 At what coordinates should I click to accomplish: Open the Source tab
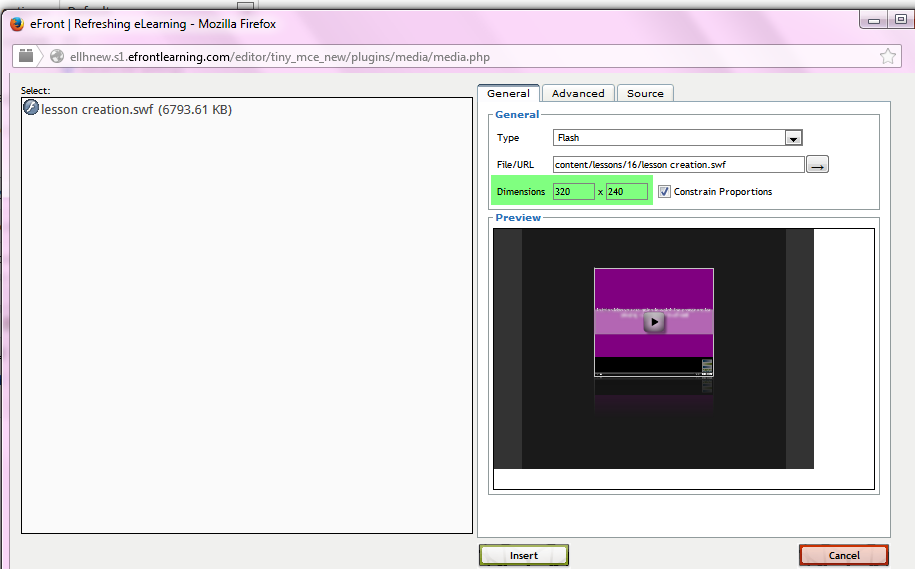point(645,93)
